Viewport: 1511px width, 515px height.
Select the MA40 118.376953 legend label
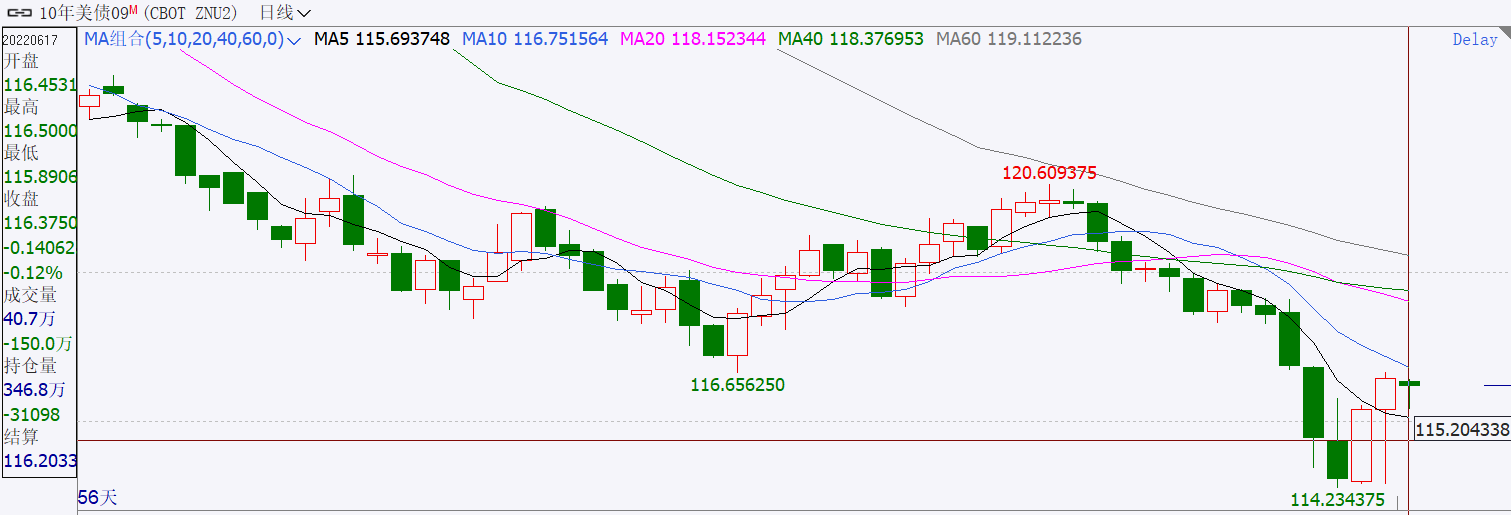coord(851,39)
